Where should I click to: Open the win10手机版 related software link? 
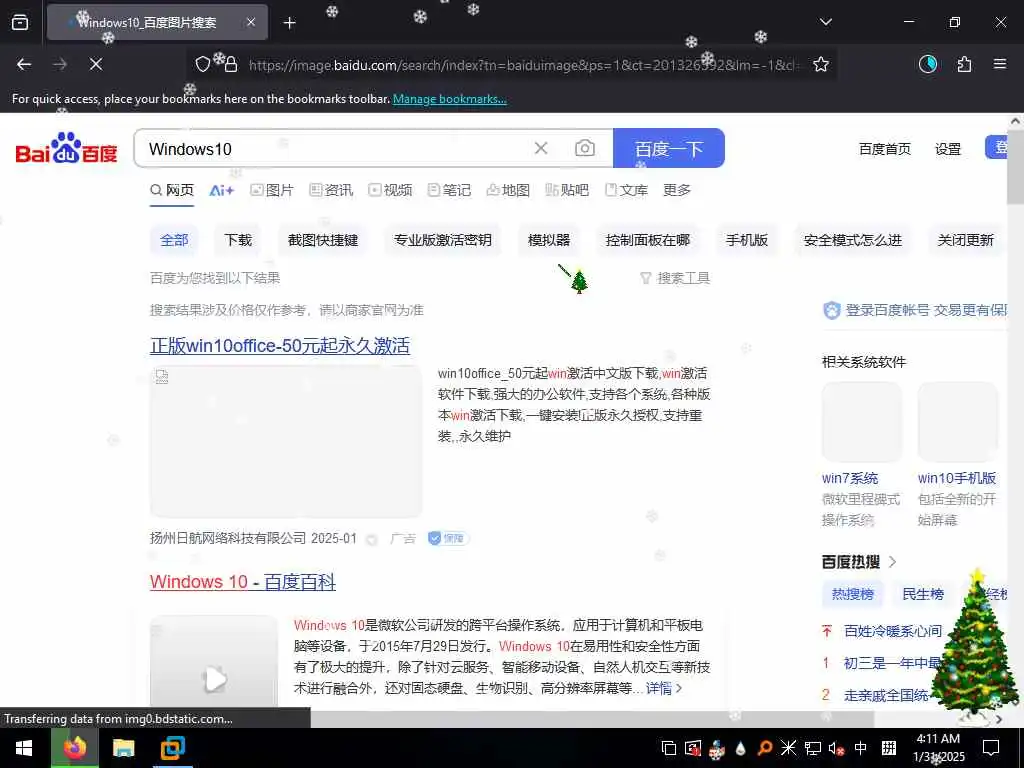click(x=957, y=478)
